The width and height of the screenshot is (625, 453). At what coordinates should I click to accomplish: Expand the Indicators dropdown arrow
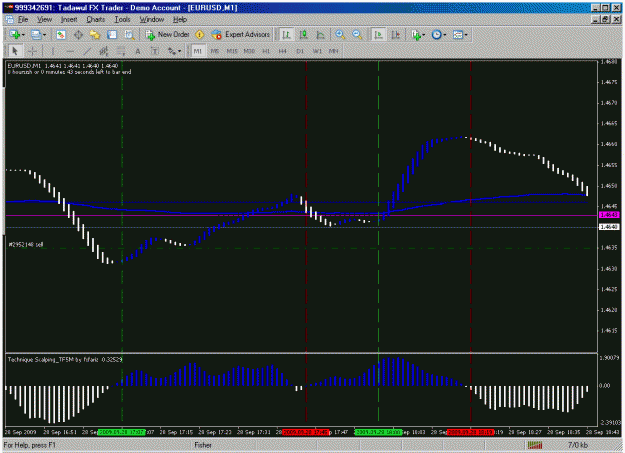[424, 35]
